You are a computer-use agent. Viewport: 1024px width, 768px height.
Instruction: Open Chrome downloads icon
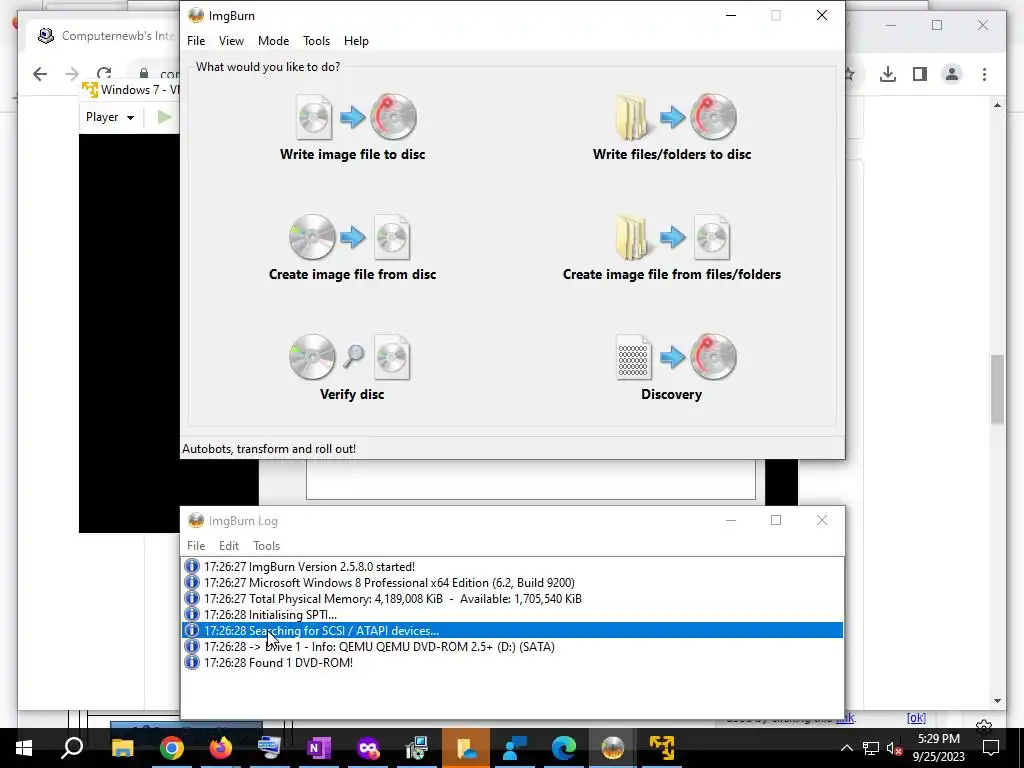coord(888,74)
